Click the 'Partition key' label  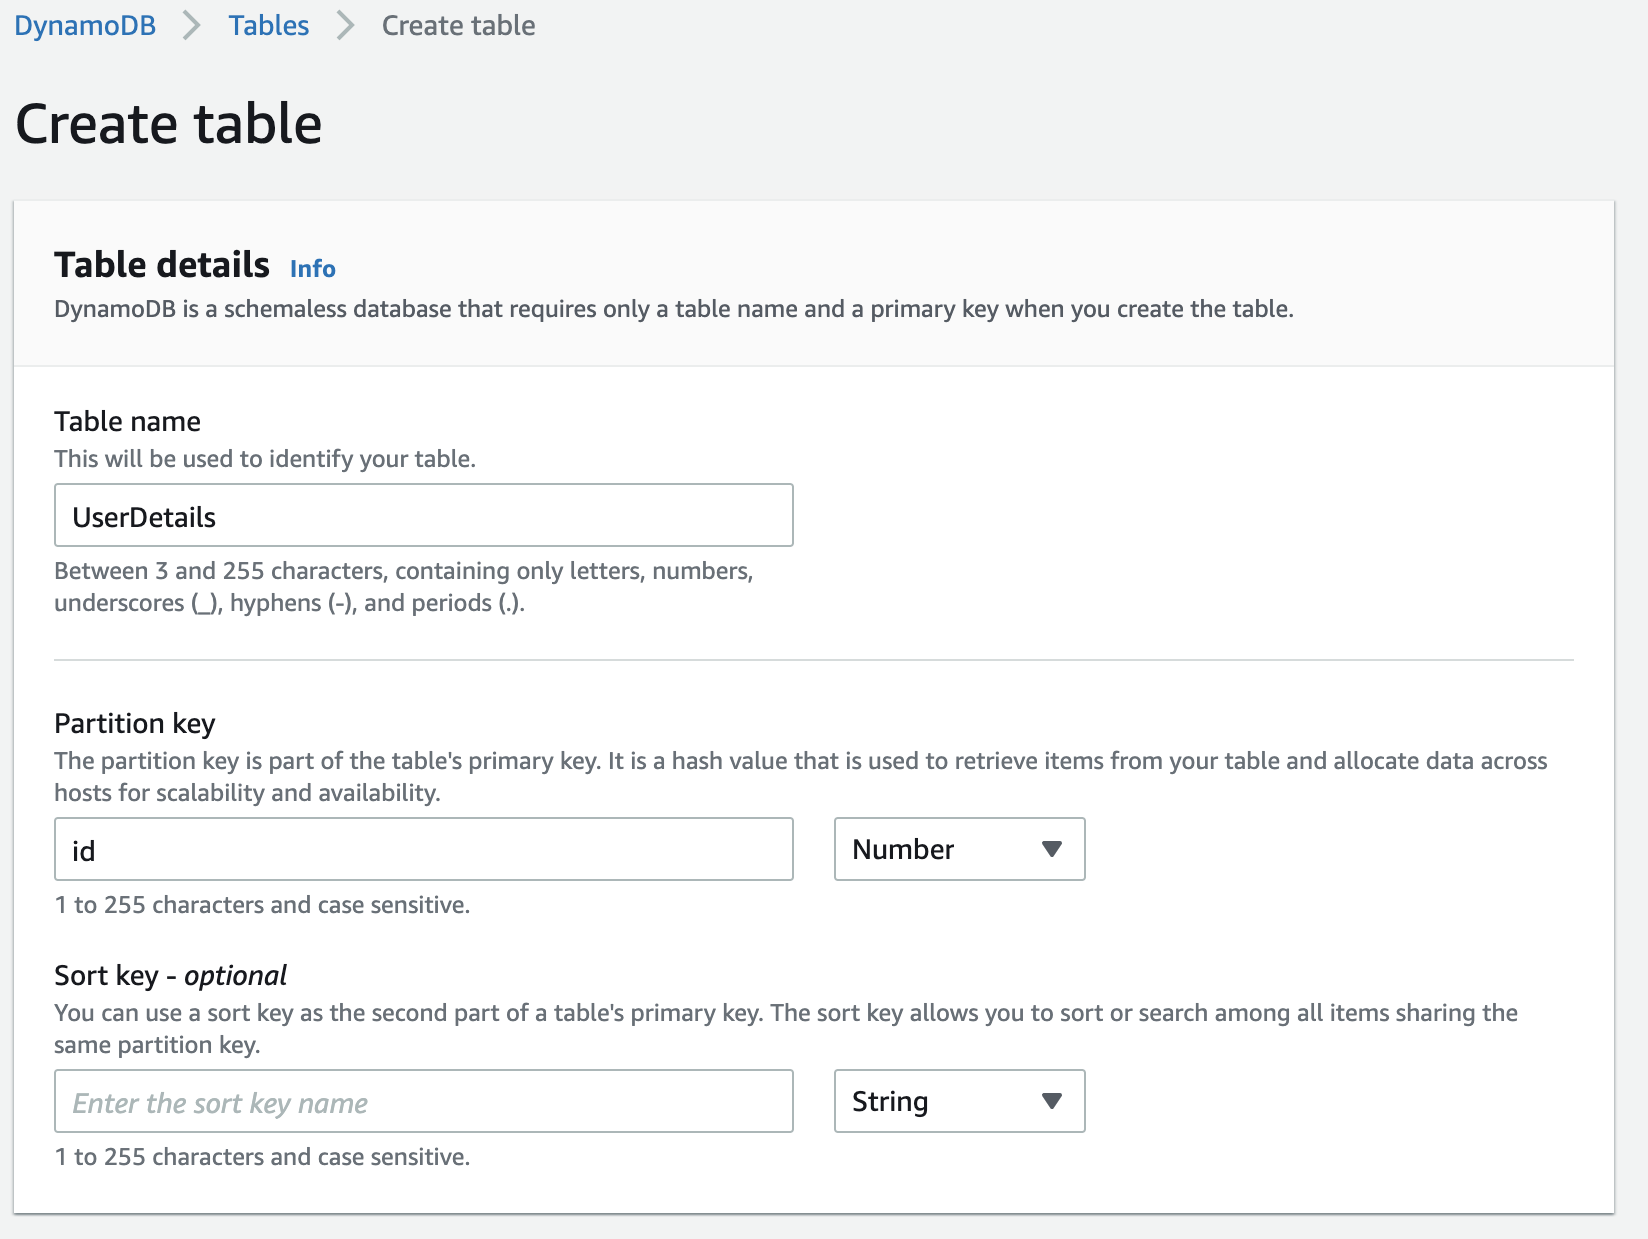[x=135, y=723]
